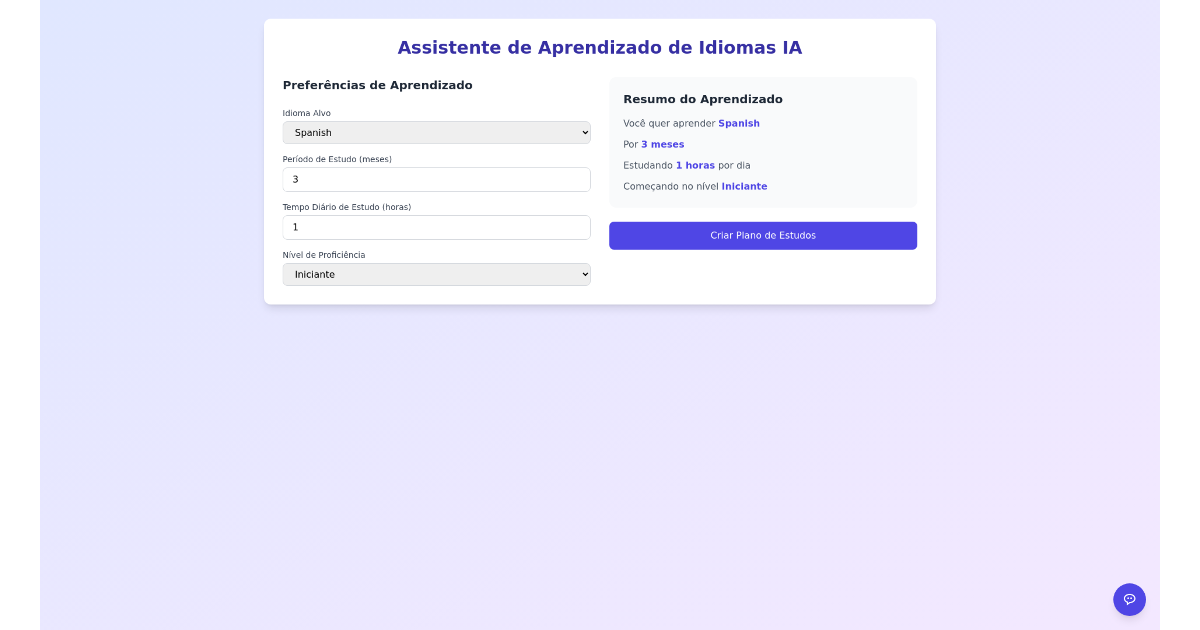Click the highlighted Spanish text in the summary
This screenshot has height=630, width=1200.
pyautogui.click(x=738, y=124)
